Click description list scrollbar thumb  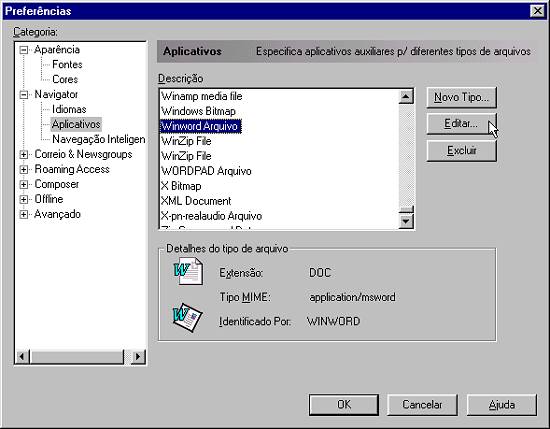click(406, 209)
